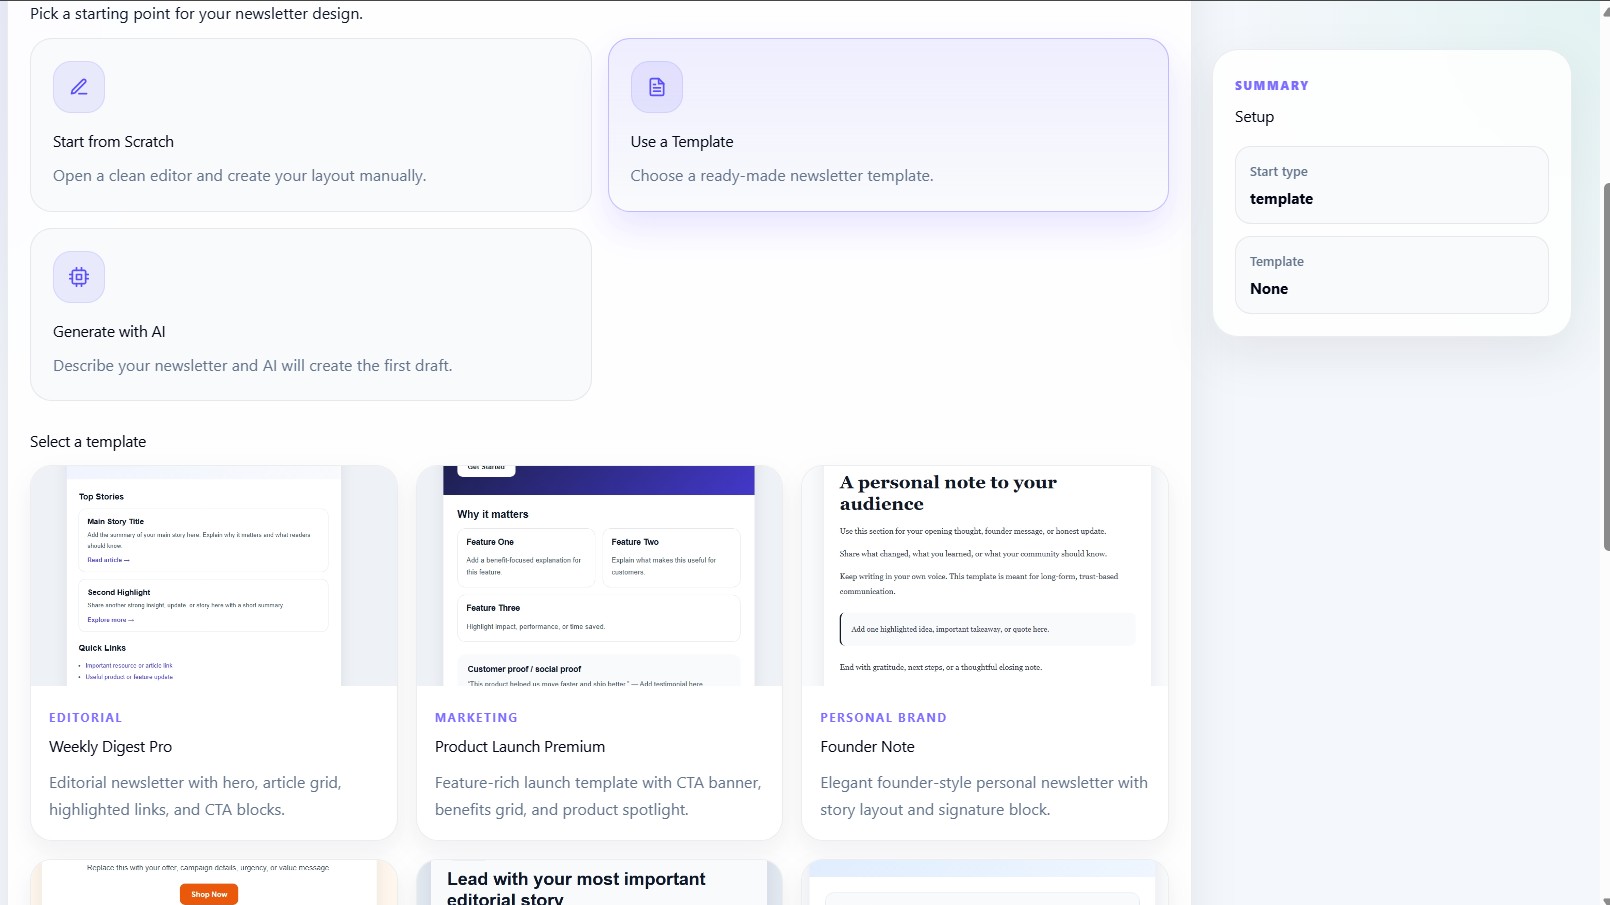Click the Template None summary box

tap(1391, 275)
